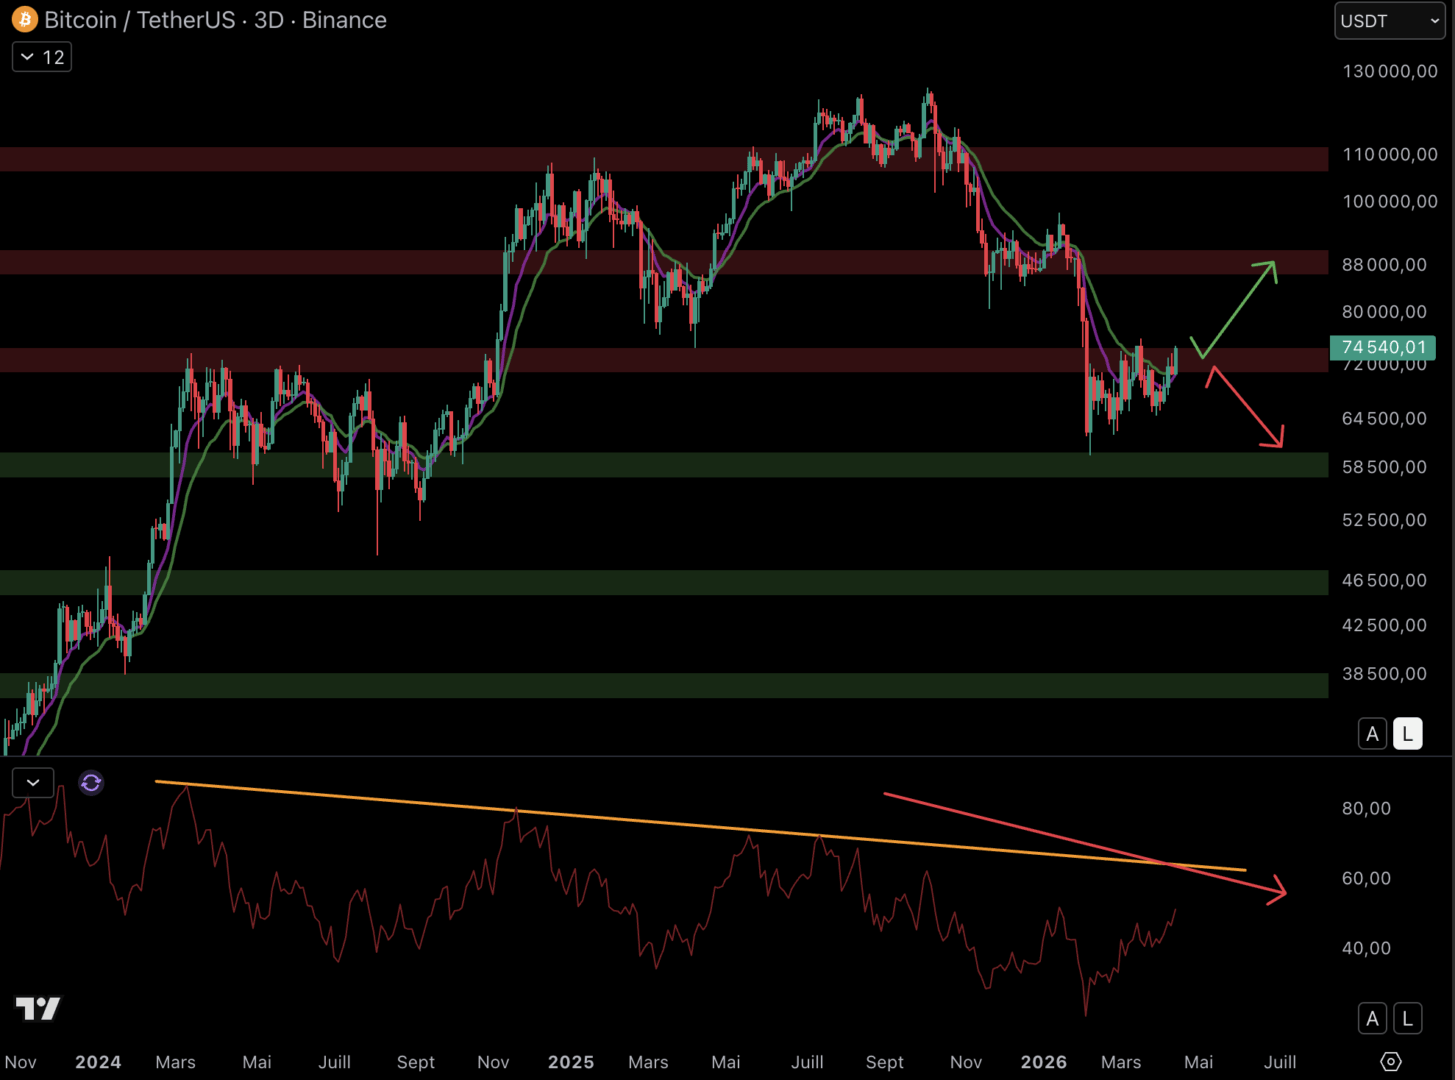The width and height of the screenshot is (1455, 1080).
Task: Select the red downward arrow on price chart
Action: pos(1246,408)
